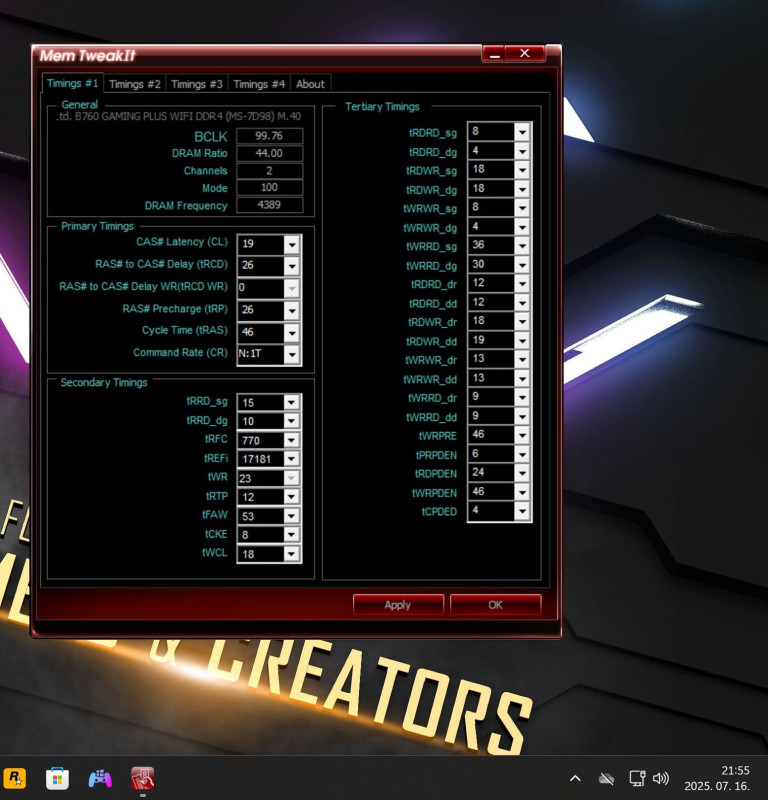The width and height of the screenshot is (768, 800).
Task: Expand RAS# Precharge (tRP) dropdown
Action: (x=292, y=310)
